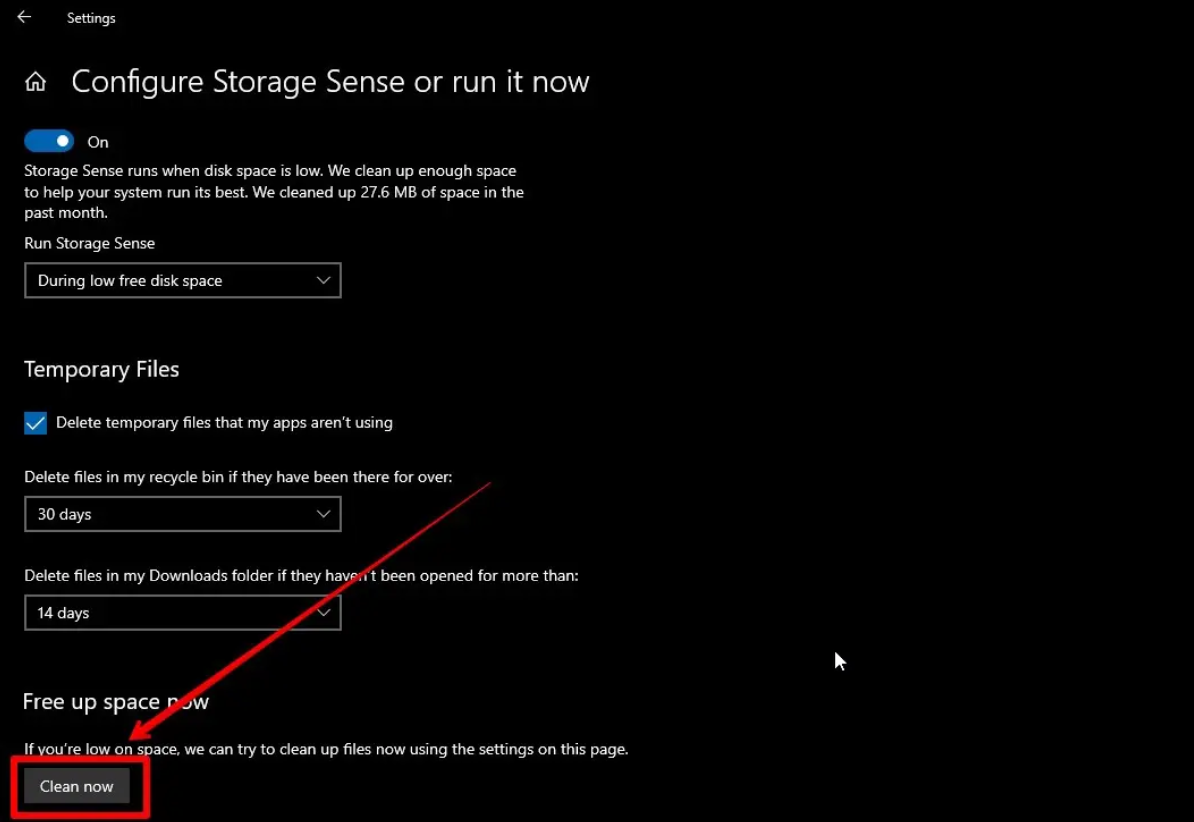Turn off the Storage Sense toggle switch
This screenshot has height=822, width=1194.
pos(49,142)
